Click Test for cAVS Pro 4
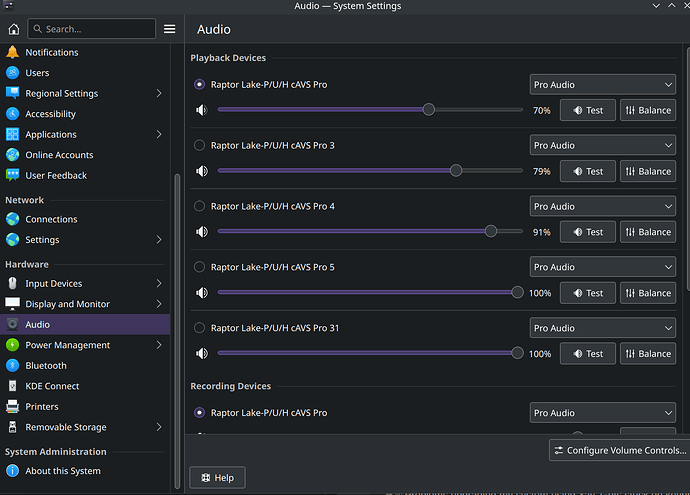This screenshot has height=495, width=690. 587,232
